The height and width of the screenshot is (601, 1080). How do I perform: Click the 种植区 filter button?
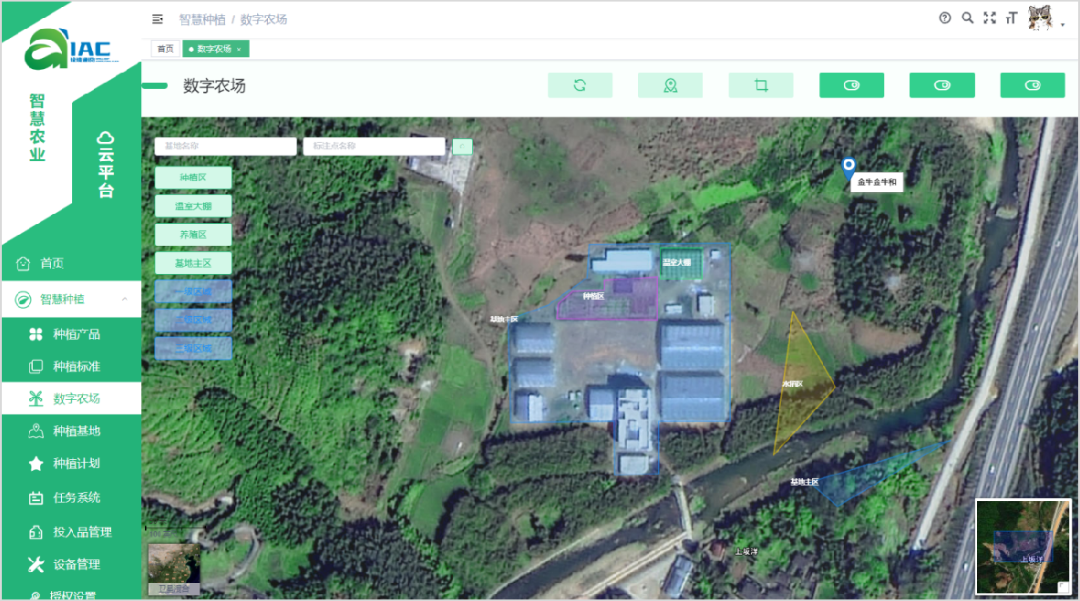point(193,177)
